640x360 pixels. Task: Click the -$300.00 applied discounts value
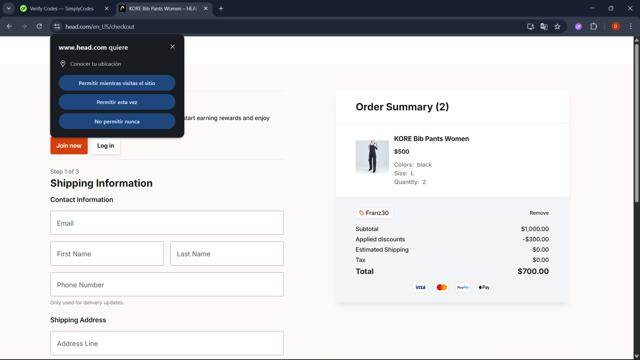(x=536, y=239)
